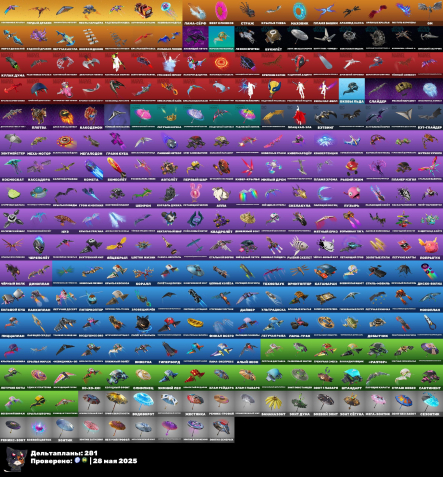Open the black cat-head glider tile
Image resolution: width=443 pixels, height=477 pixels.
143,324
